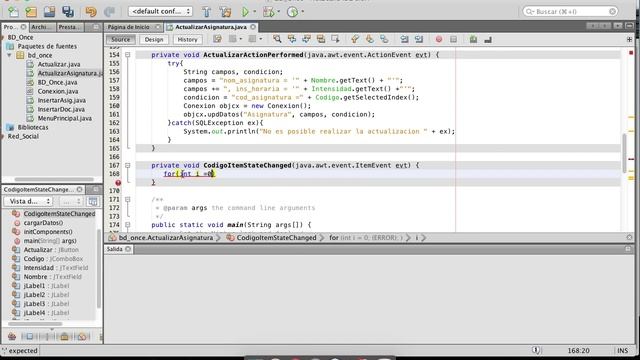Click the Buscar search field
Viewport: 640px width, 360px height.
[570, 11]
